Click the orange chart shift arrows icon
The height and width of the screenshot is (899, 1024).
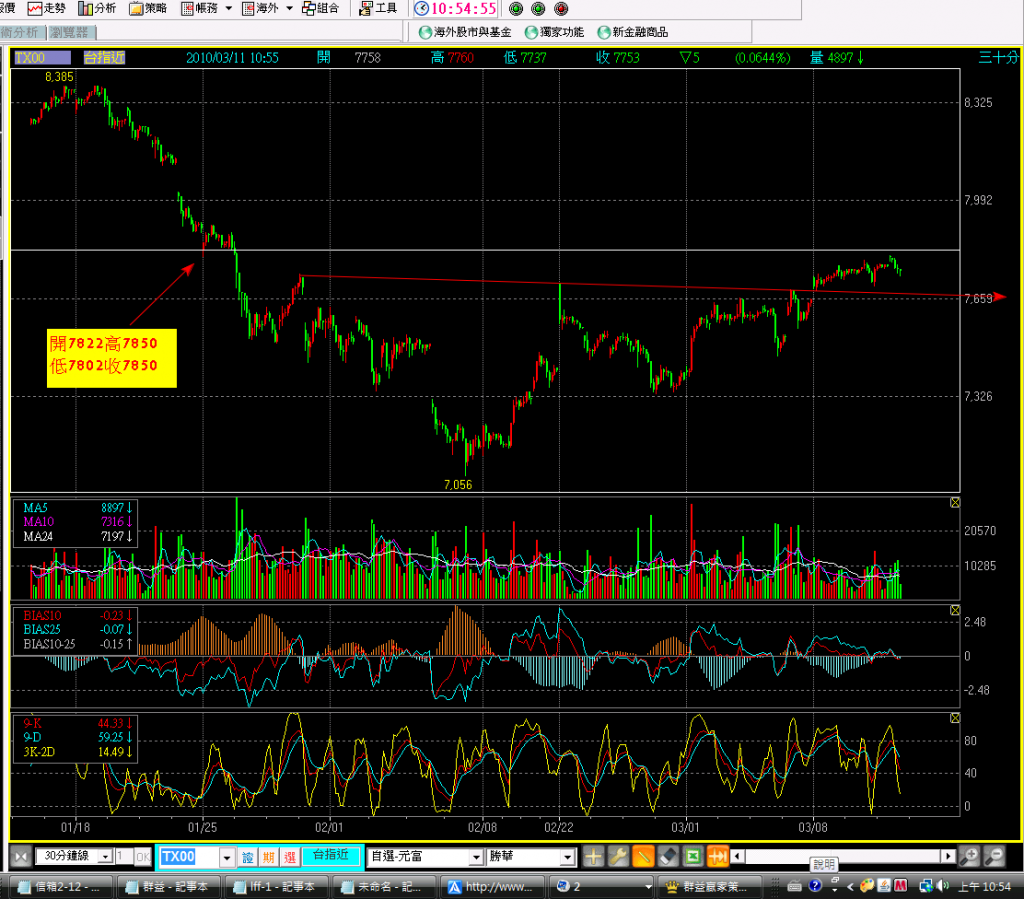tap(717, 856)
